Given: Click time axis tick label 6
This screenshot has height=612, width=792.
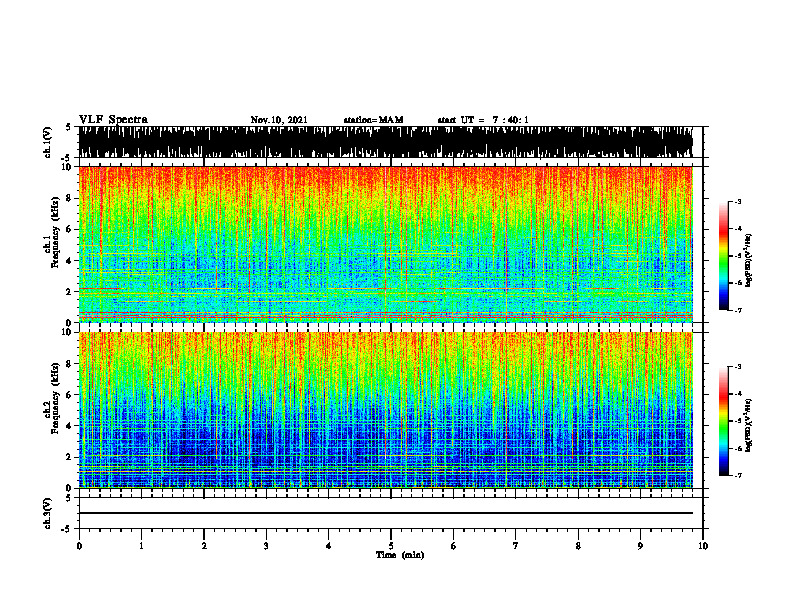Looking at the screenshot, I should point(453,546).
